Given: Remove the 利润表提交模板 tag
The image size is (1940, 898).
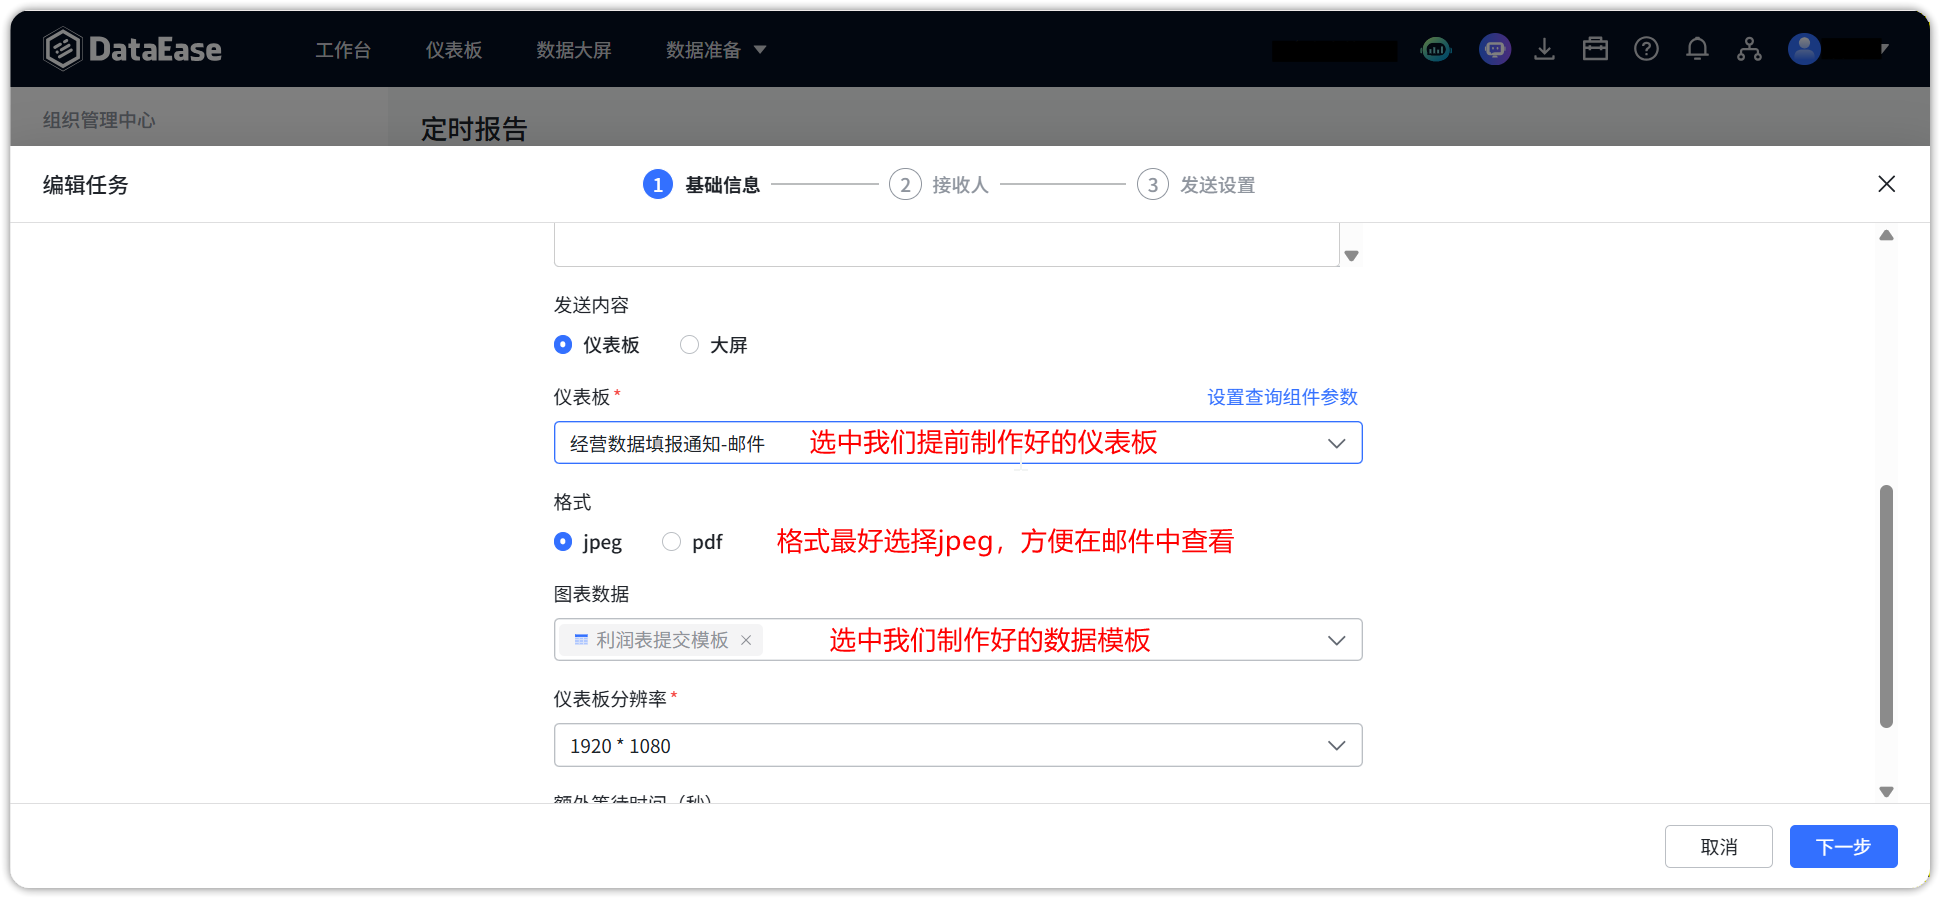Looking at the screenshot, I should (x=746, y=640).
